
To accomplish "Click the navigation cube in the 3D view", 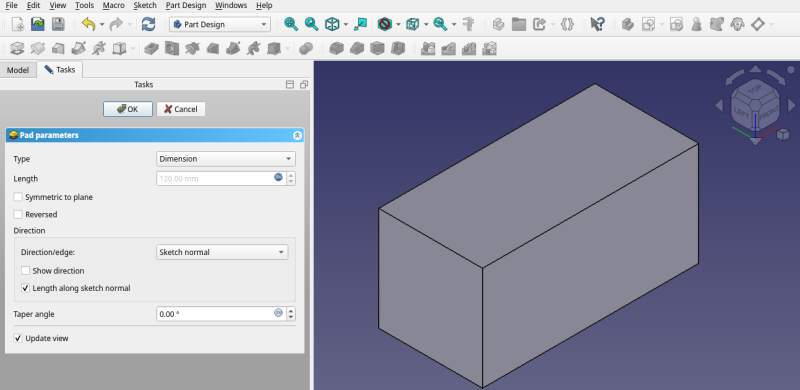I will click(x=755, y=106).
